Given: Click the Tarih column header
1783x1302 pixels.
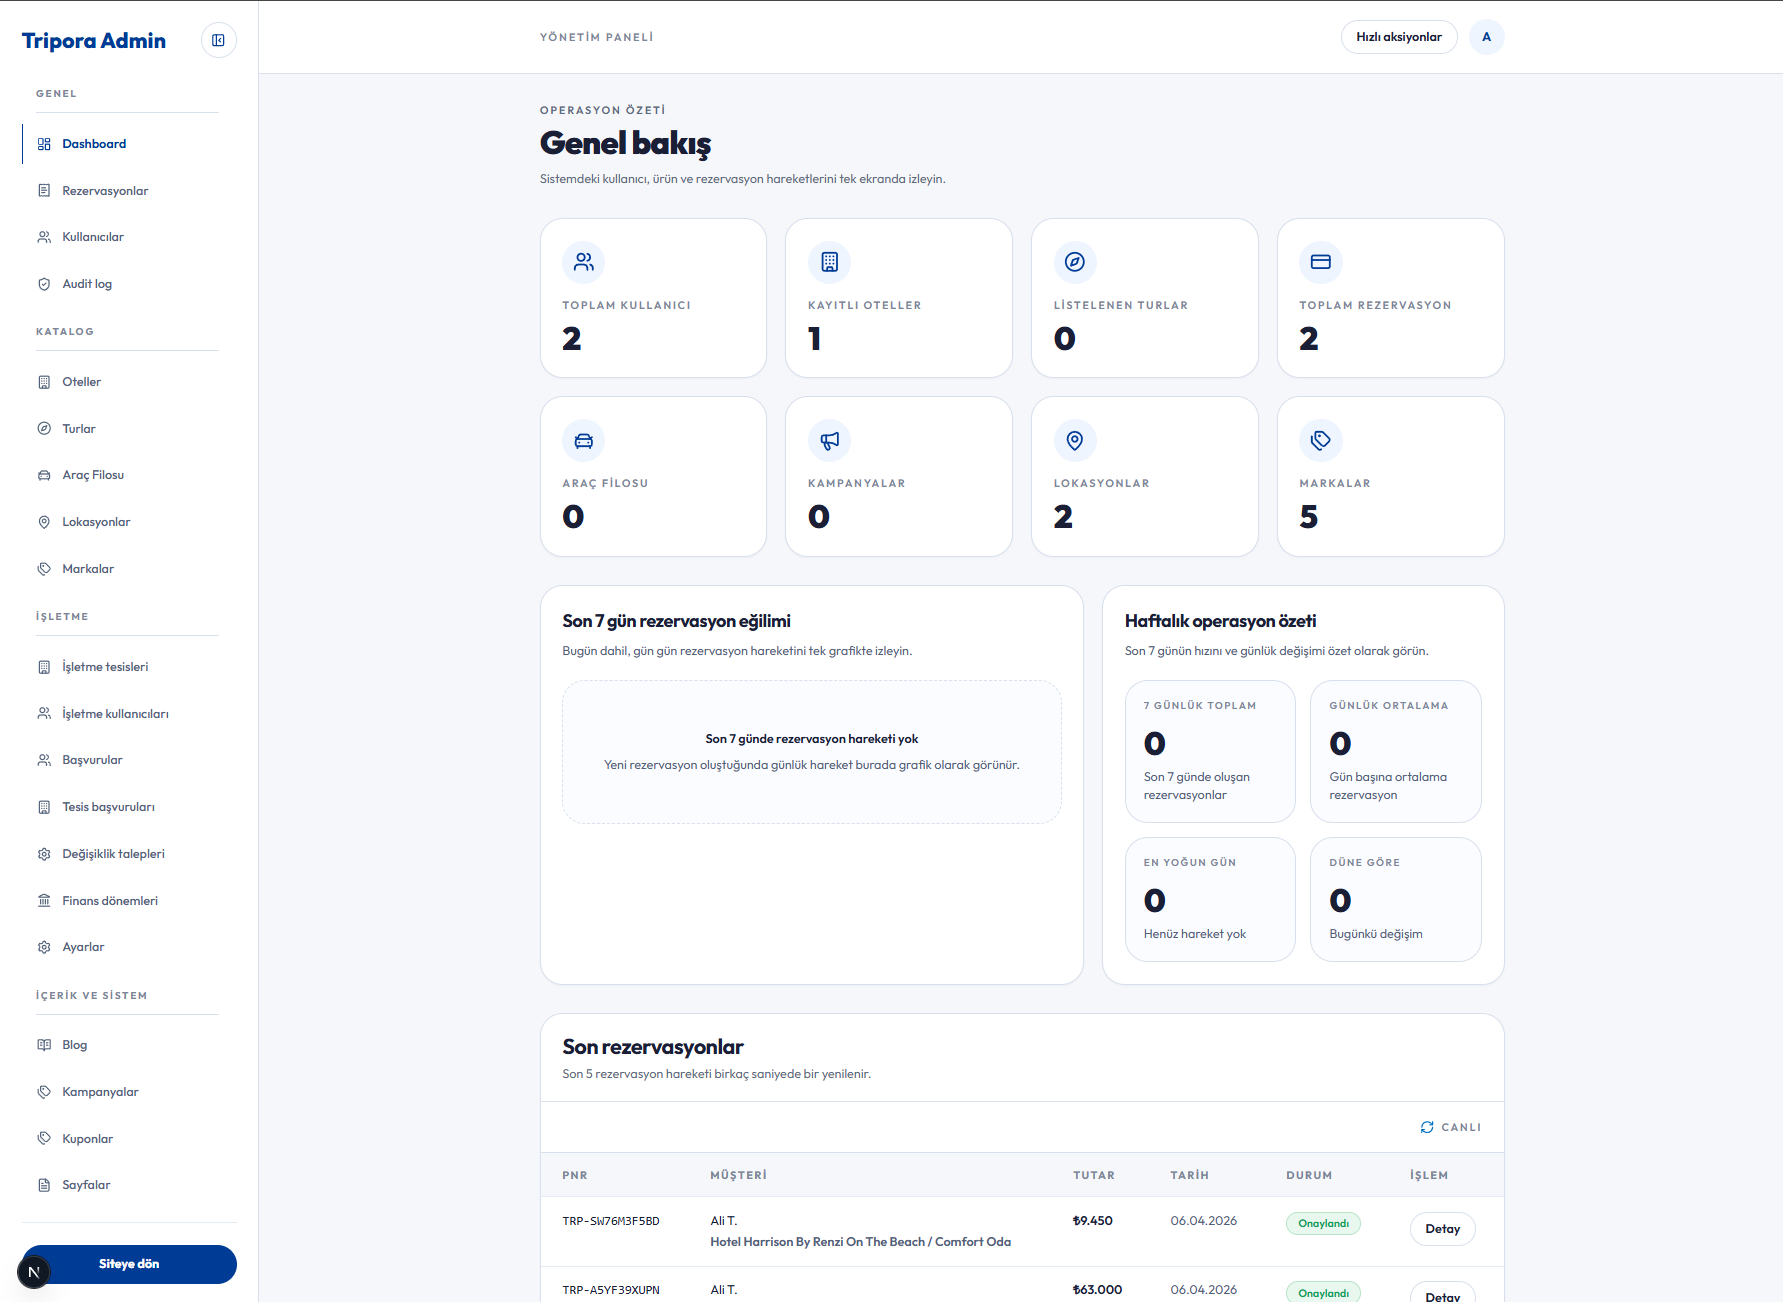Looking at the screenshot, I should click(1190, 1175).
